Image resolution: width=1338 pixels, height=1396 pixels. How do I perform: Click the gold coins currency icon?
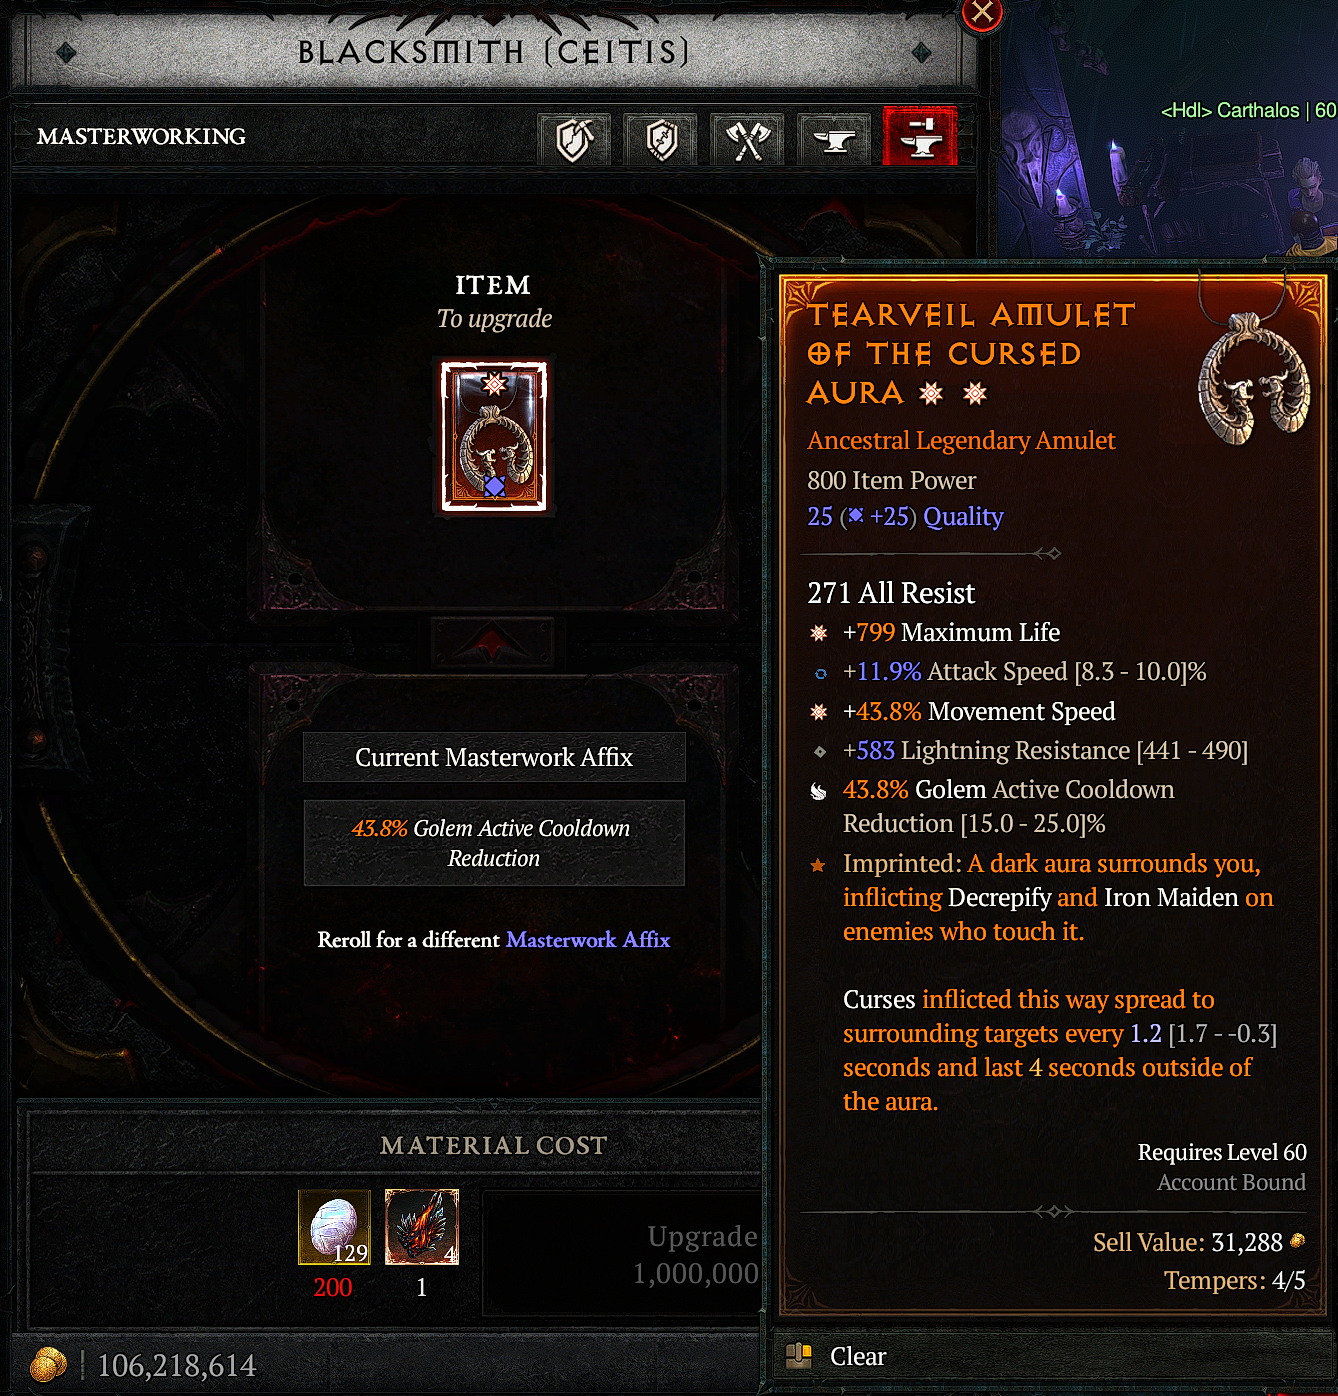pyautogui.click(x=48, y=1364)
